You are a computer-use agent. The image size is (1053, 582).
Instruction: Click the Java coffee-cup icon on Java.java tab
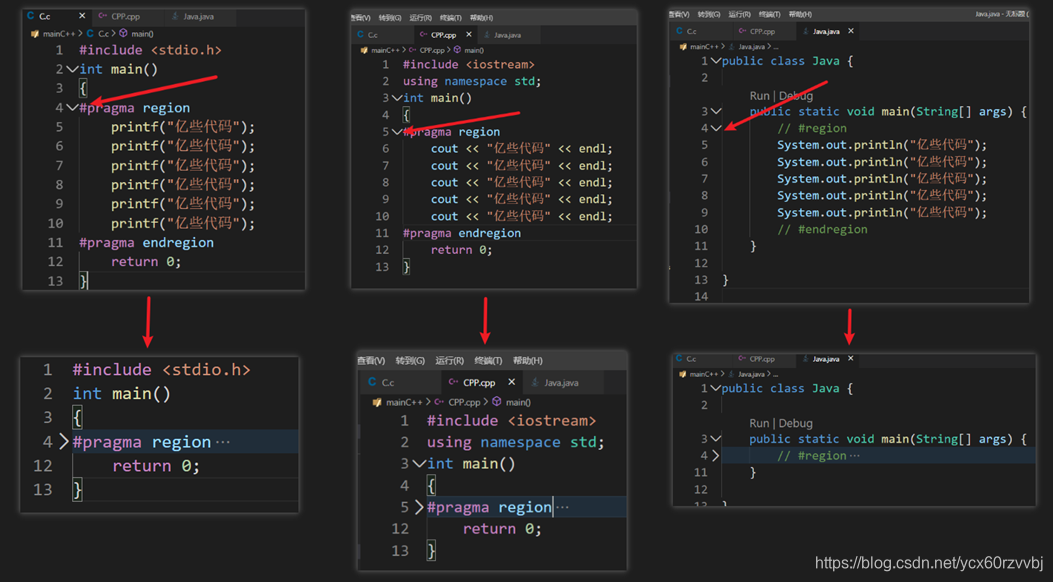(806, 32)
